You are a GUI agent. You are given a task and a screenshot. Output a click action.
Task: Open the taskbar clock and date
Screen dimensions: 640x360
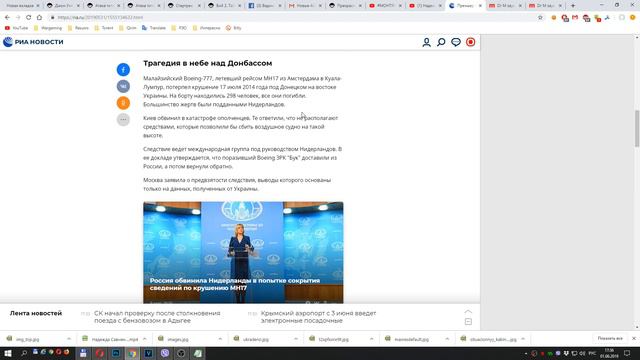coord(609,353)
